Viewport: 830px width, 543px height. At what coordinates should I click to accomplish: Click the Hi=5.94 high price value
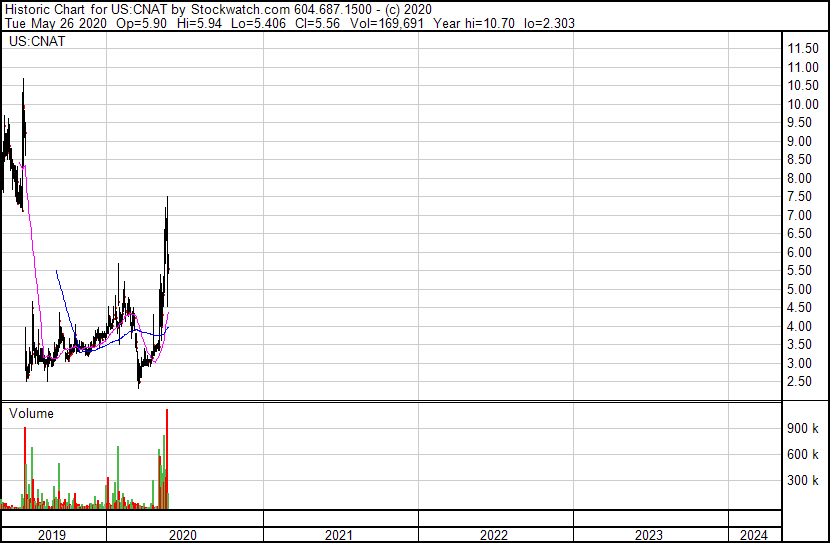(200, 23)
